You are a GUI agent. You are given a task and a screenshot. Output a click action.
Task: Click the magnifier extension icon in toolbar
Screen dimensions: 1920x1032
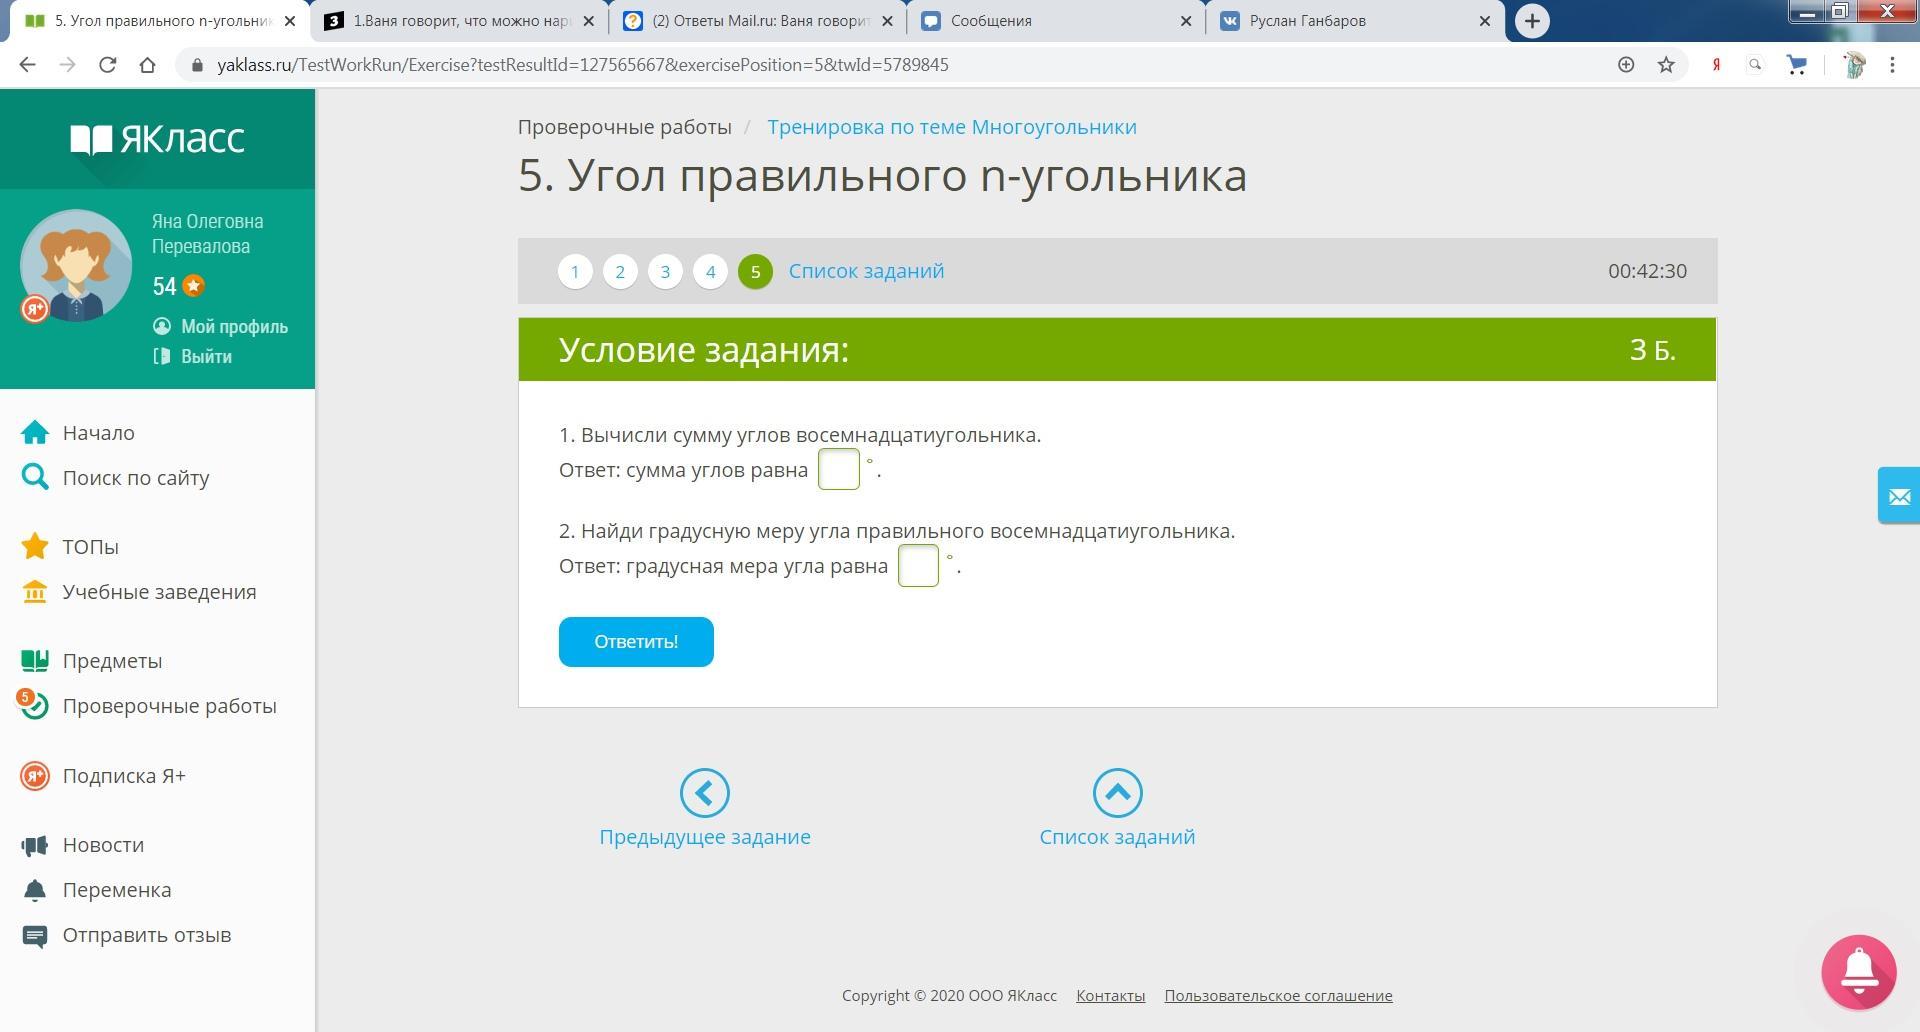point(1755,65)
